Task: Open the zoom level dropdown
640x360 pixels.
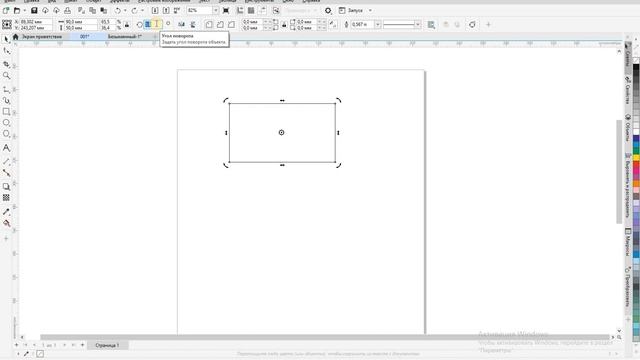Action: click(x=216, y=10)
